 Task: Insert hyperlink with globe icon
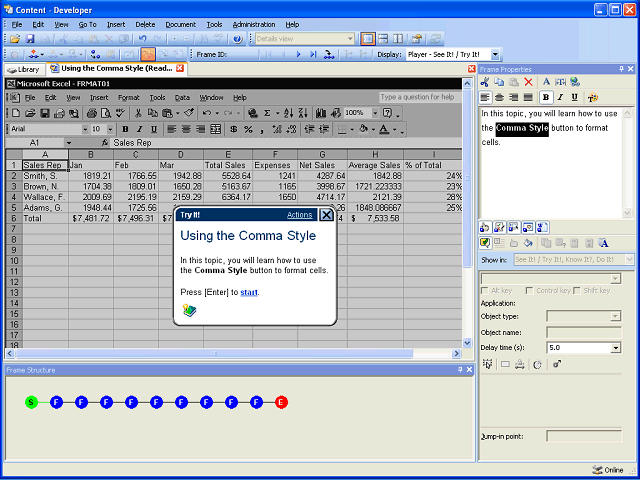click(x=575, y=82)
